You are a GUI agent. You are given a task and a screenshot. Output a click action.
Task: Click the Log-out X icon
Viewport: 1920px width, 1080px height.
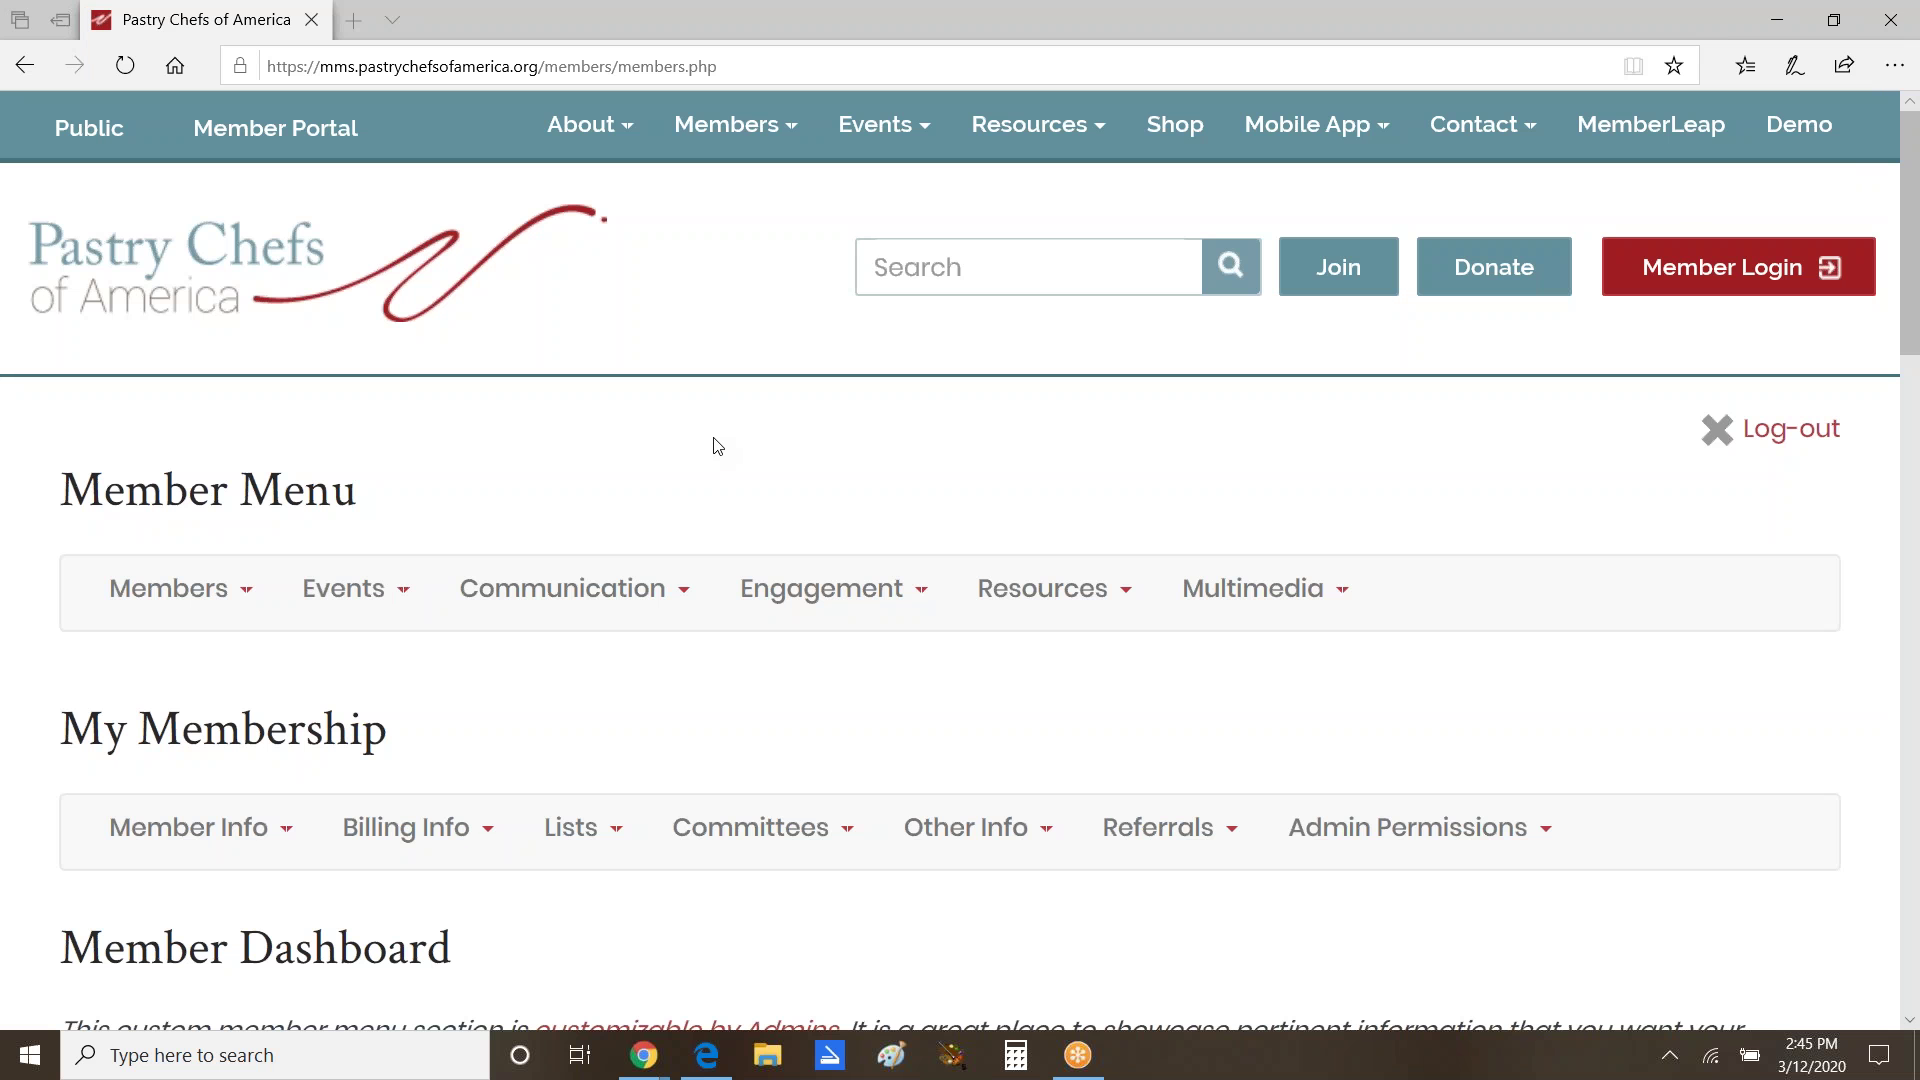(1717, 430)
